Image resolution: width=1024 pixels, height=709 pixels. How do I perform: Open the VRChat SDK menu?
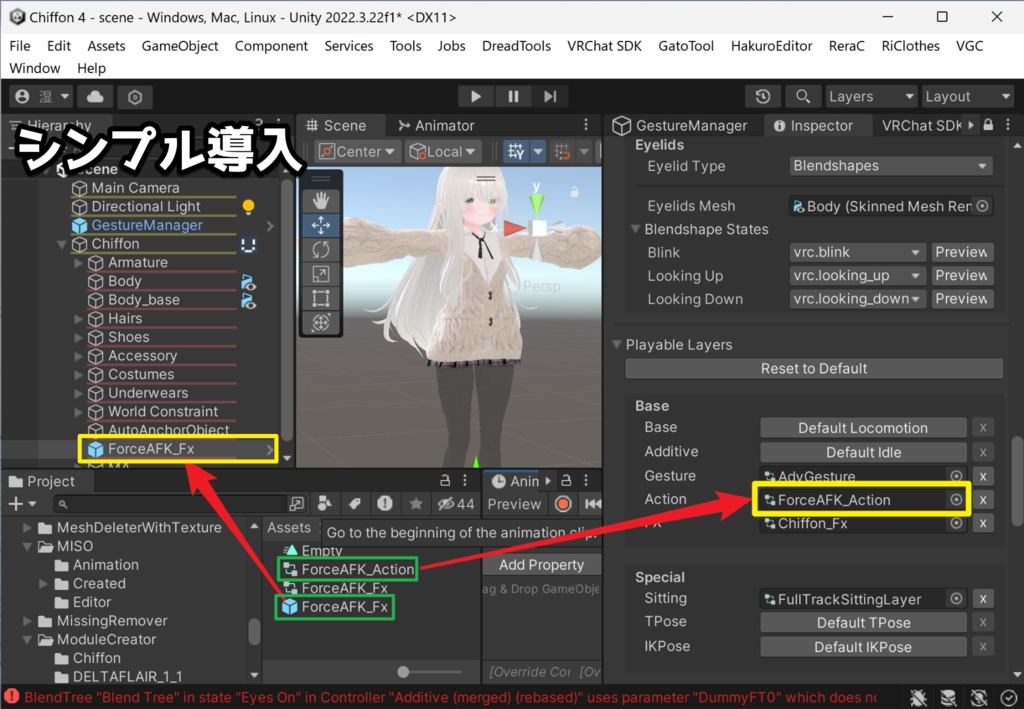tap(604, 45)
